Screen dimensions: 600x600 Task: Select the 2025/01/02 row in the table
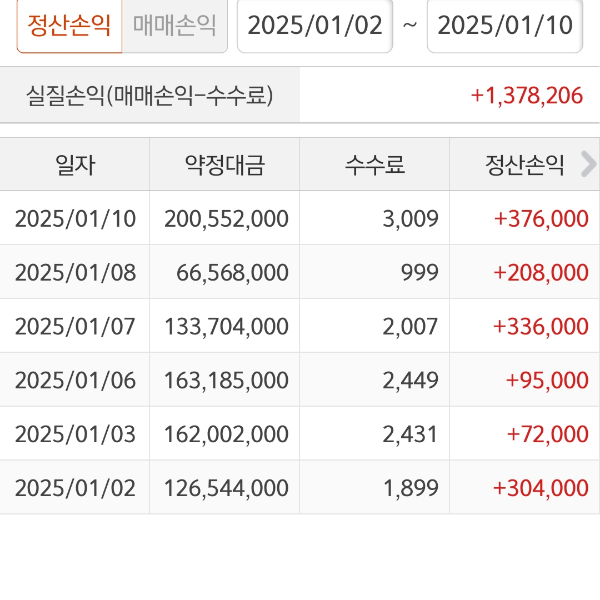click(x=75, y=488)
